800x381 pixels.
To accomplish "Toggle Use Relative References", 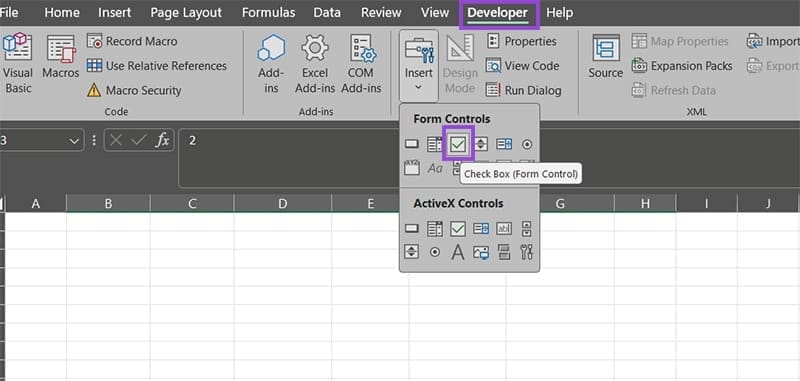I will pyautogui.click(x=157, y=66).
